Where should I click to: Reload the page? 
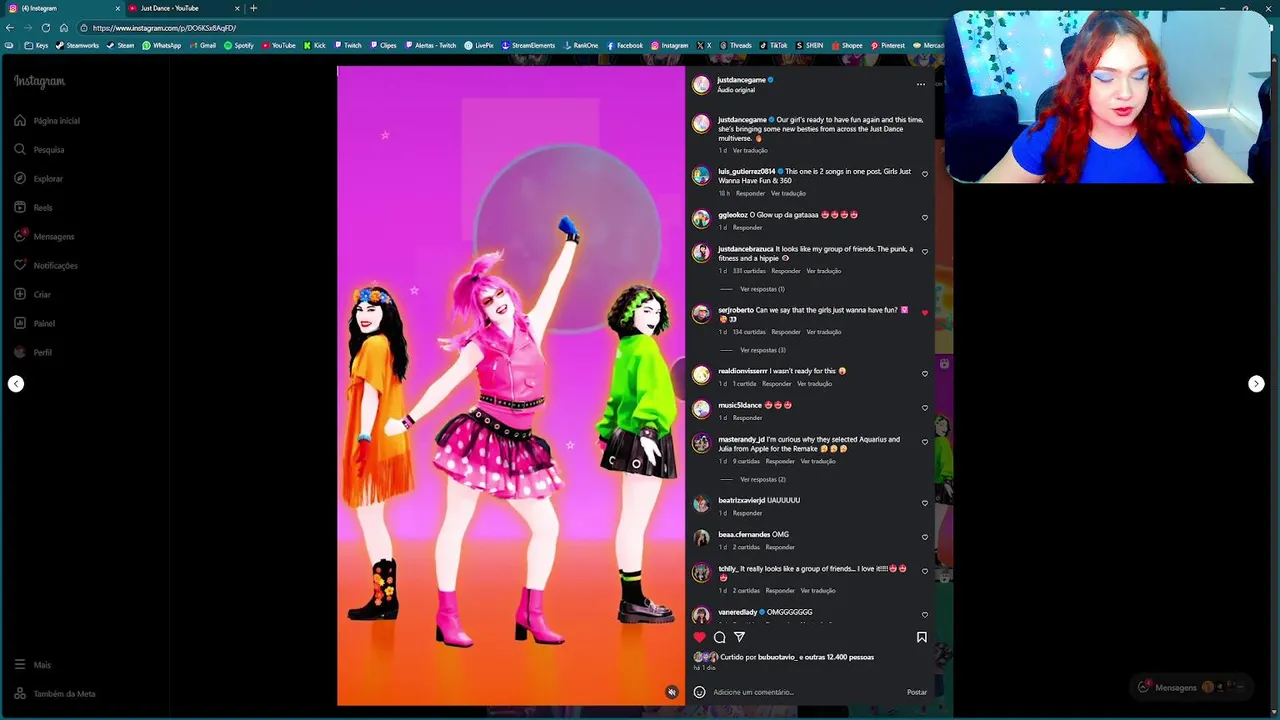pyautogui.click(x=45, y=28)
